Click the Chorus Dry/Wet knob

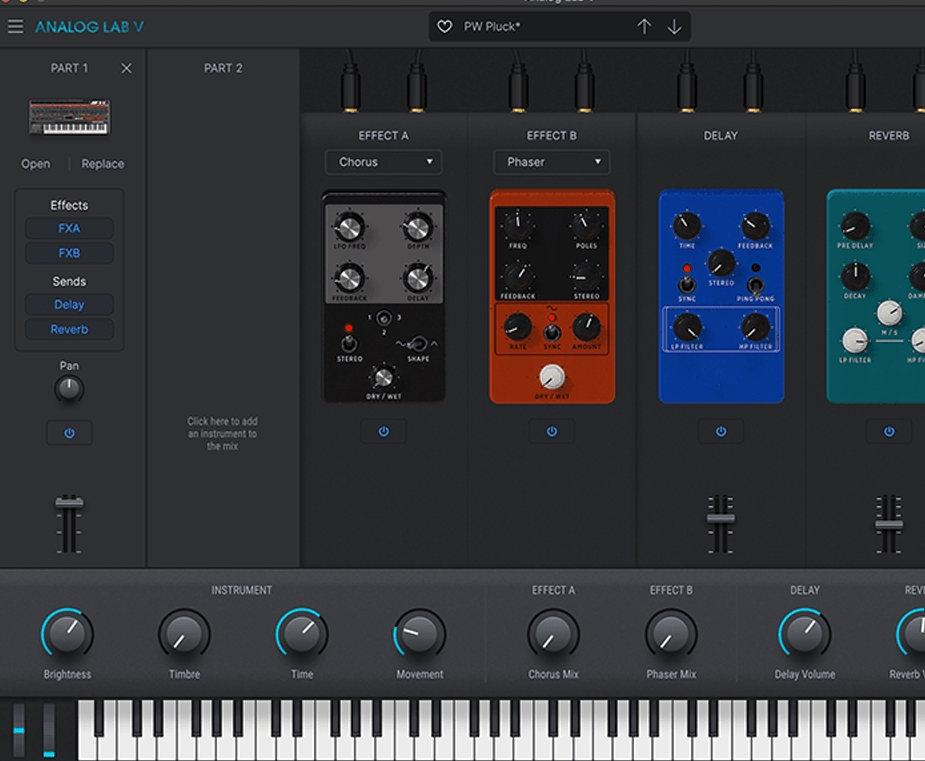pyautogui.click(x=383, y=378)
